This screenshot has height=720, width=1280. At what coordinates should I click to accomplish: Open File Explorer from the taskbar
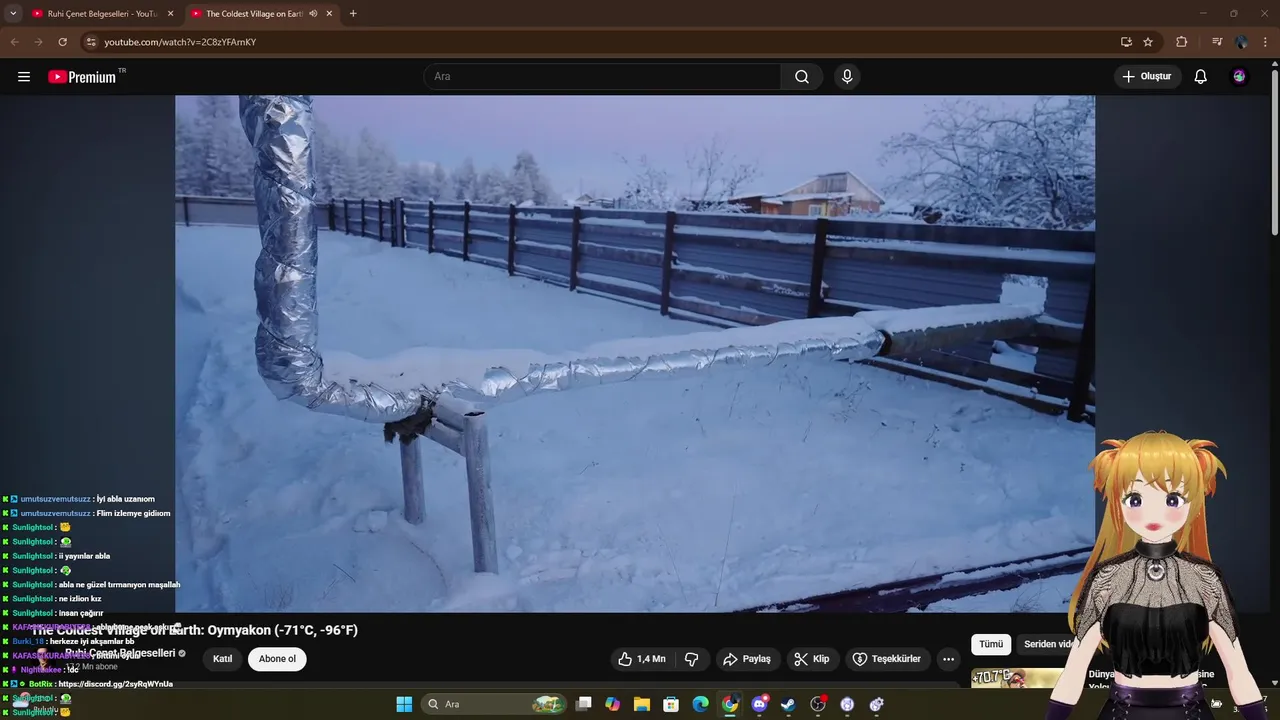coord(642,704)
